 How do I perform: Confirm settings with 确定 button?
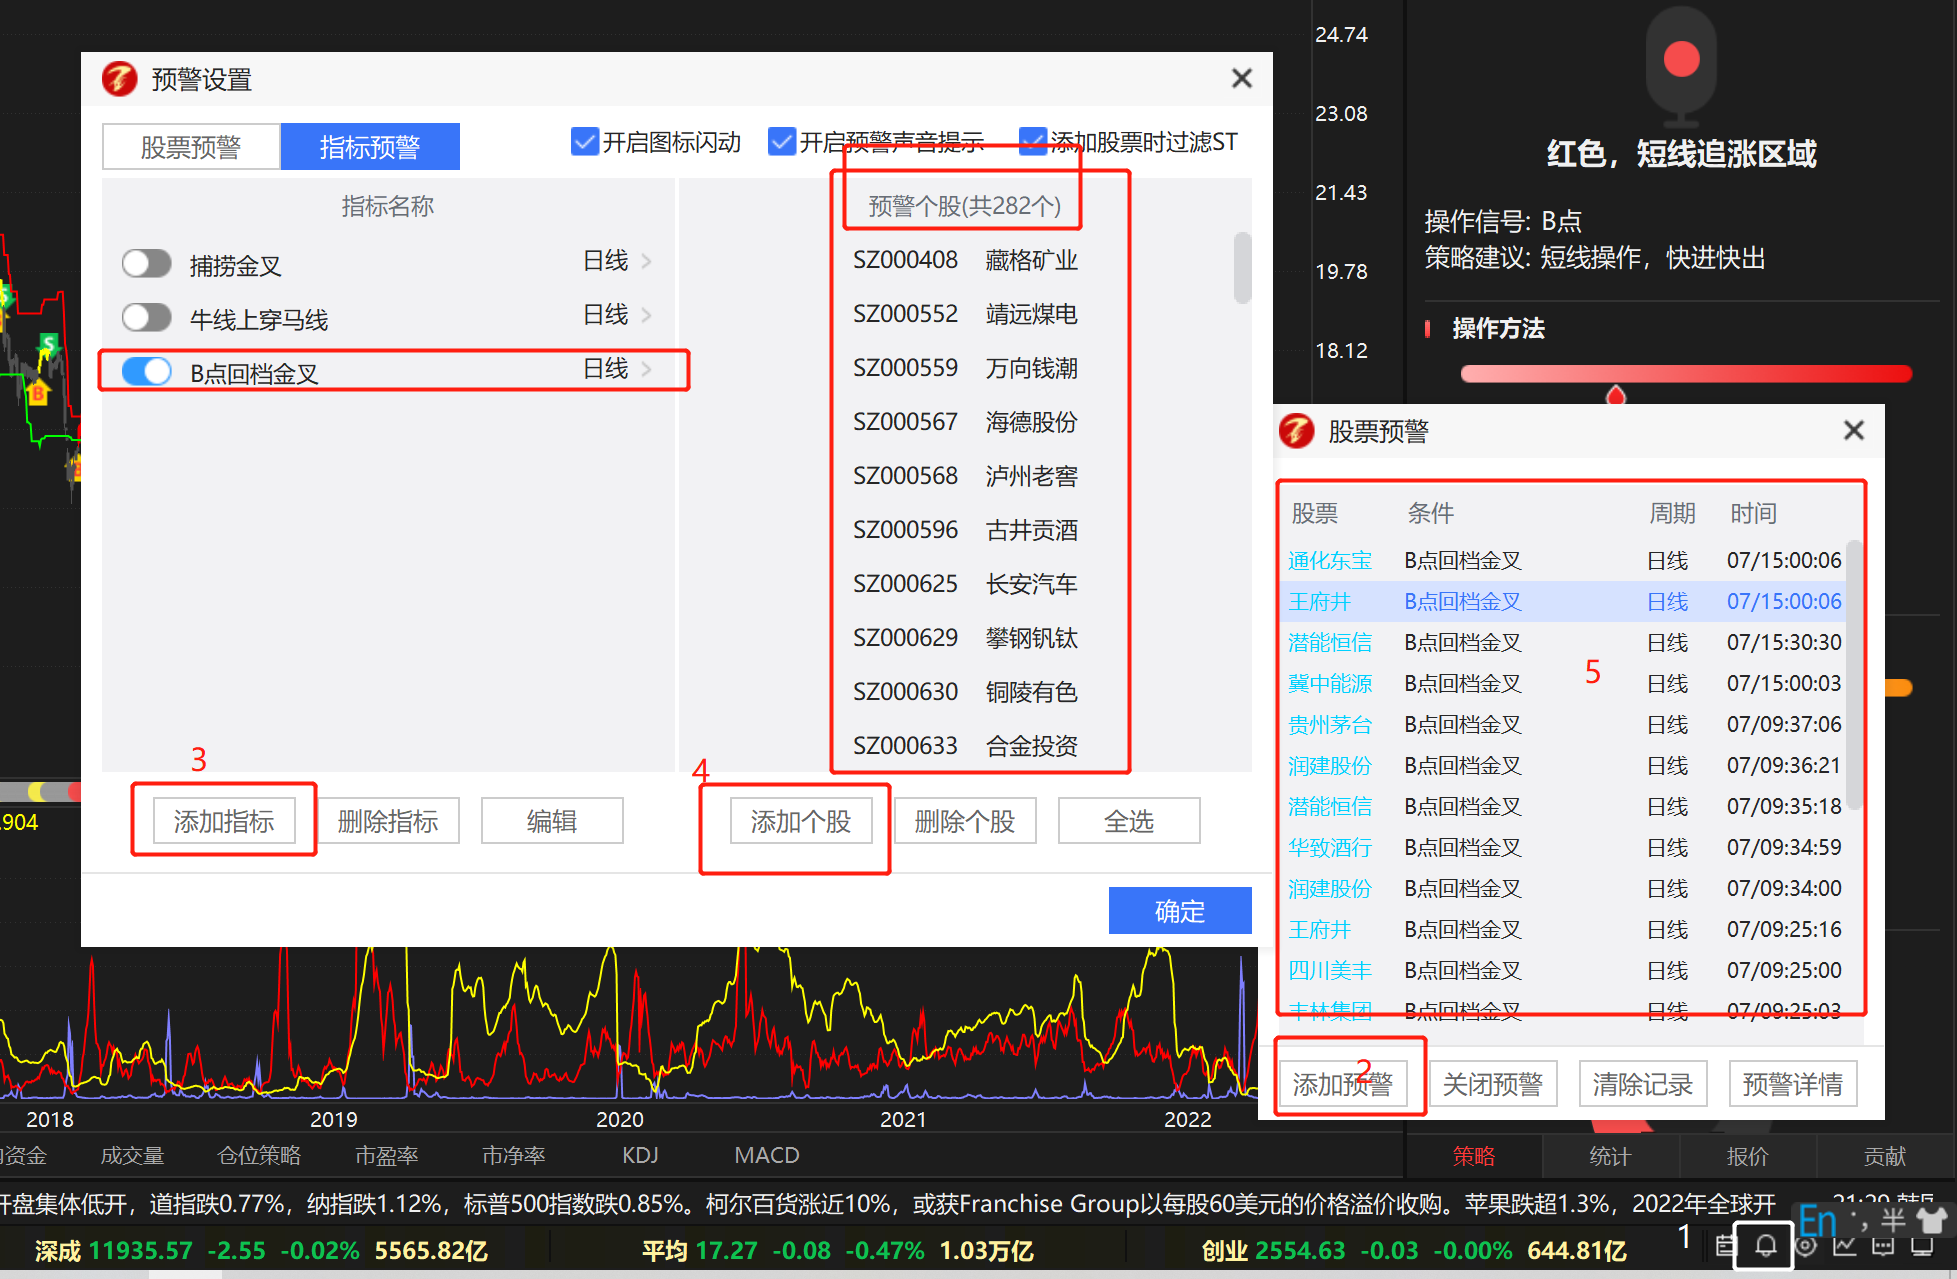pos(1180,911)
